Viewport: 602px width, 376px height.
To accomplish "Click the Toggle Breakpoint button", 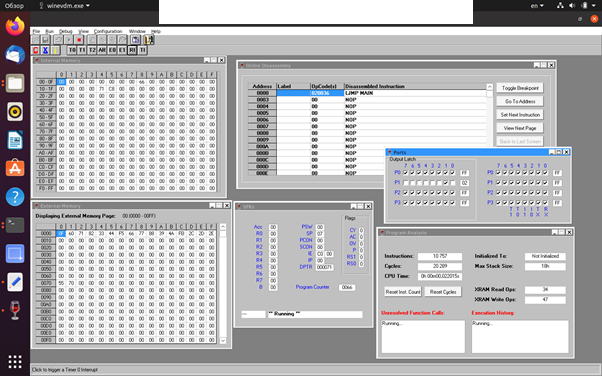I will click(520, 88).
